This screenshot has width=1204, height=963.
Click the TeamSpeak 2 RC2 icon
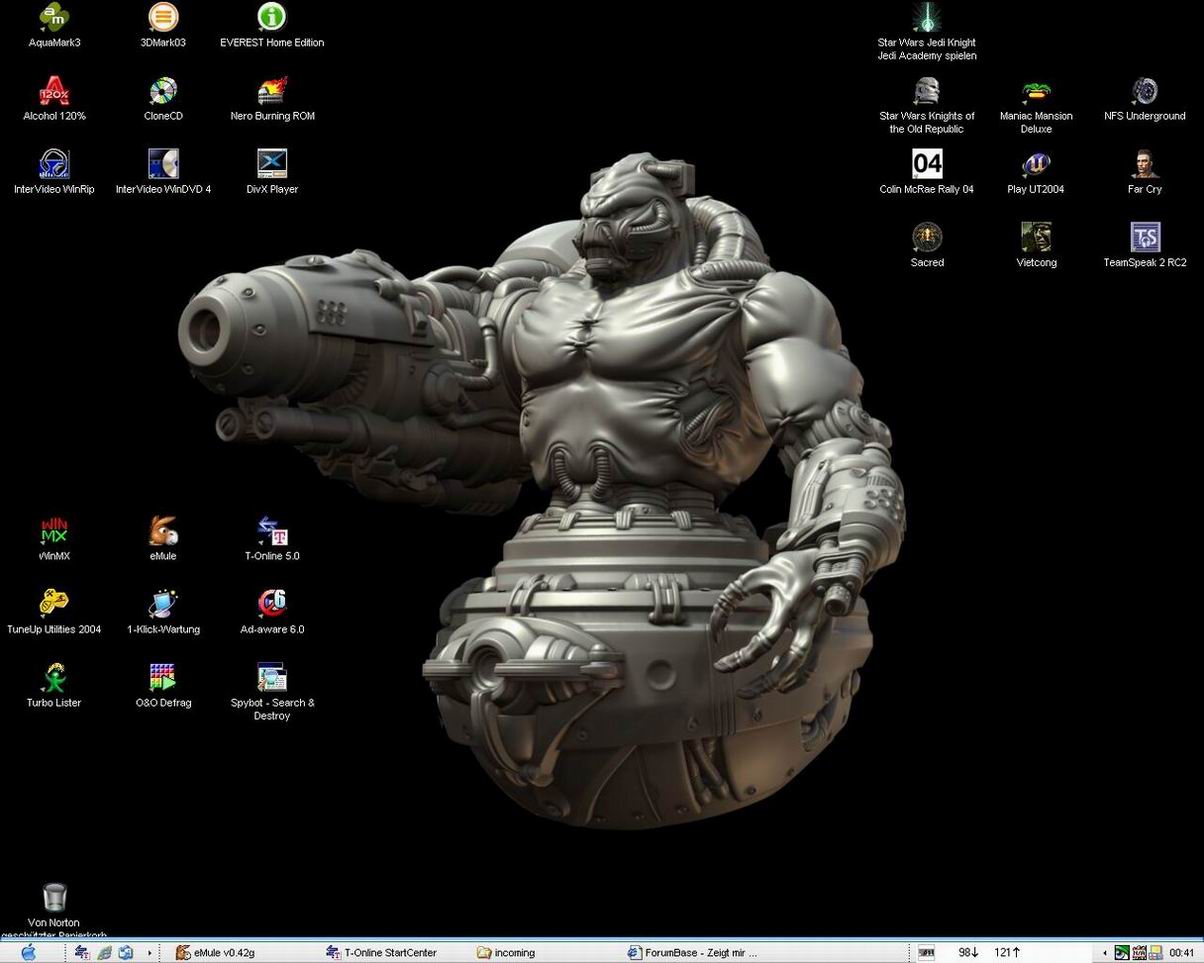1145,237
